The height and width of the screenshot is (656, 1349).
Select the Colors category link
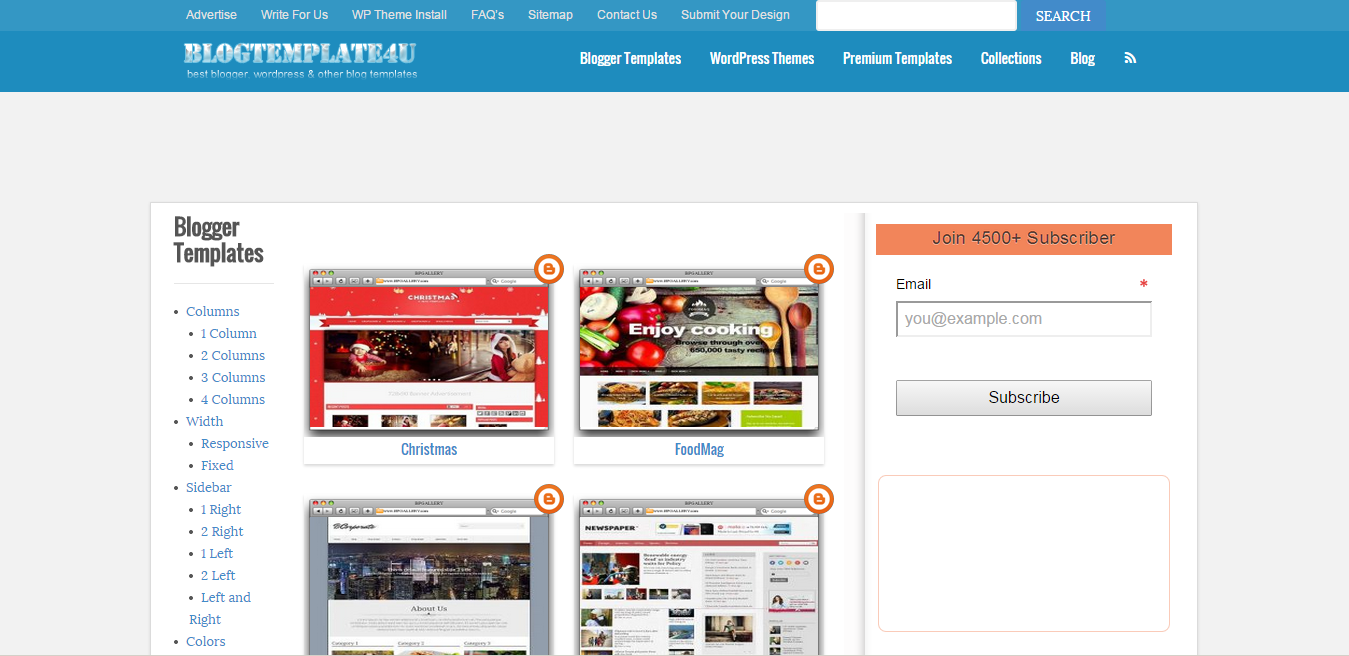tap(206, 641)
